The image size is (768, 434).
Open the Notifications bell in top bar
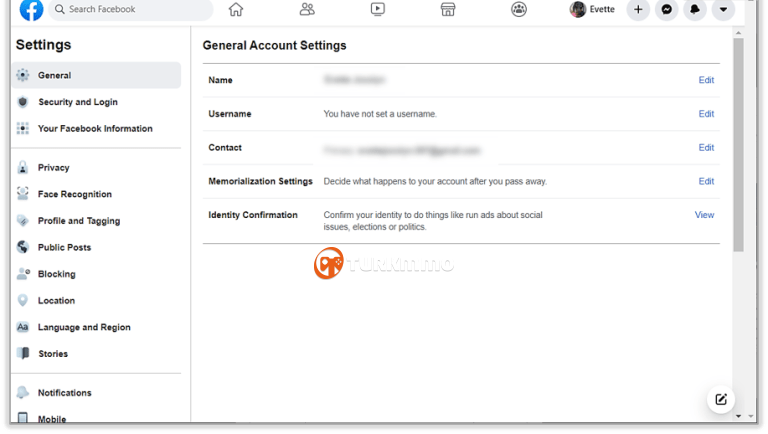(x=695, y=9)
